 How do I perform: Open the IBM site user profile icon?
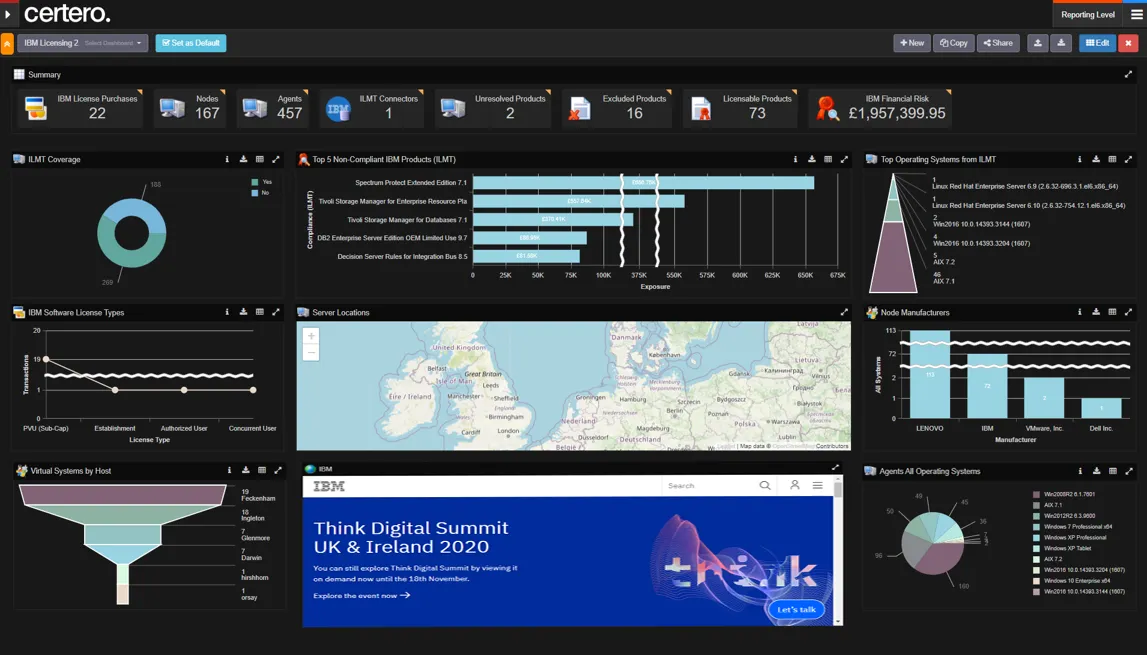(794, 485)
